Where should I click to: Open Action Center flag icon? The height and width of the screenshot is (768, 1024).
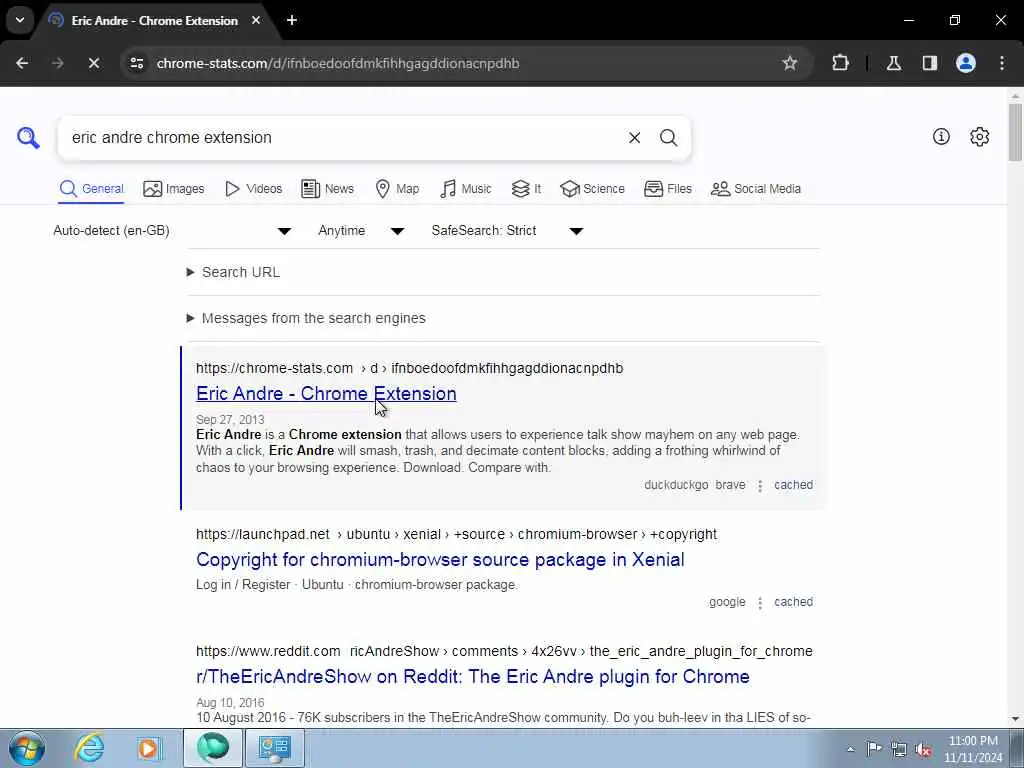[x=874, y=749]
